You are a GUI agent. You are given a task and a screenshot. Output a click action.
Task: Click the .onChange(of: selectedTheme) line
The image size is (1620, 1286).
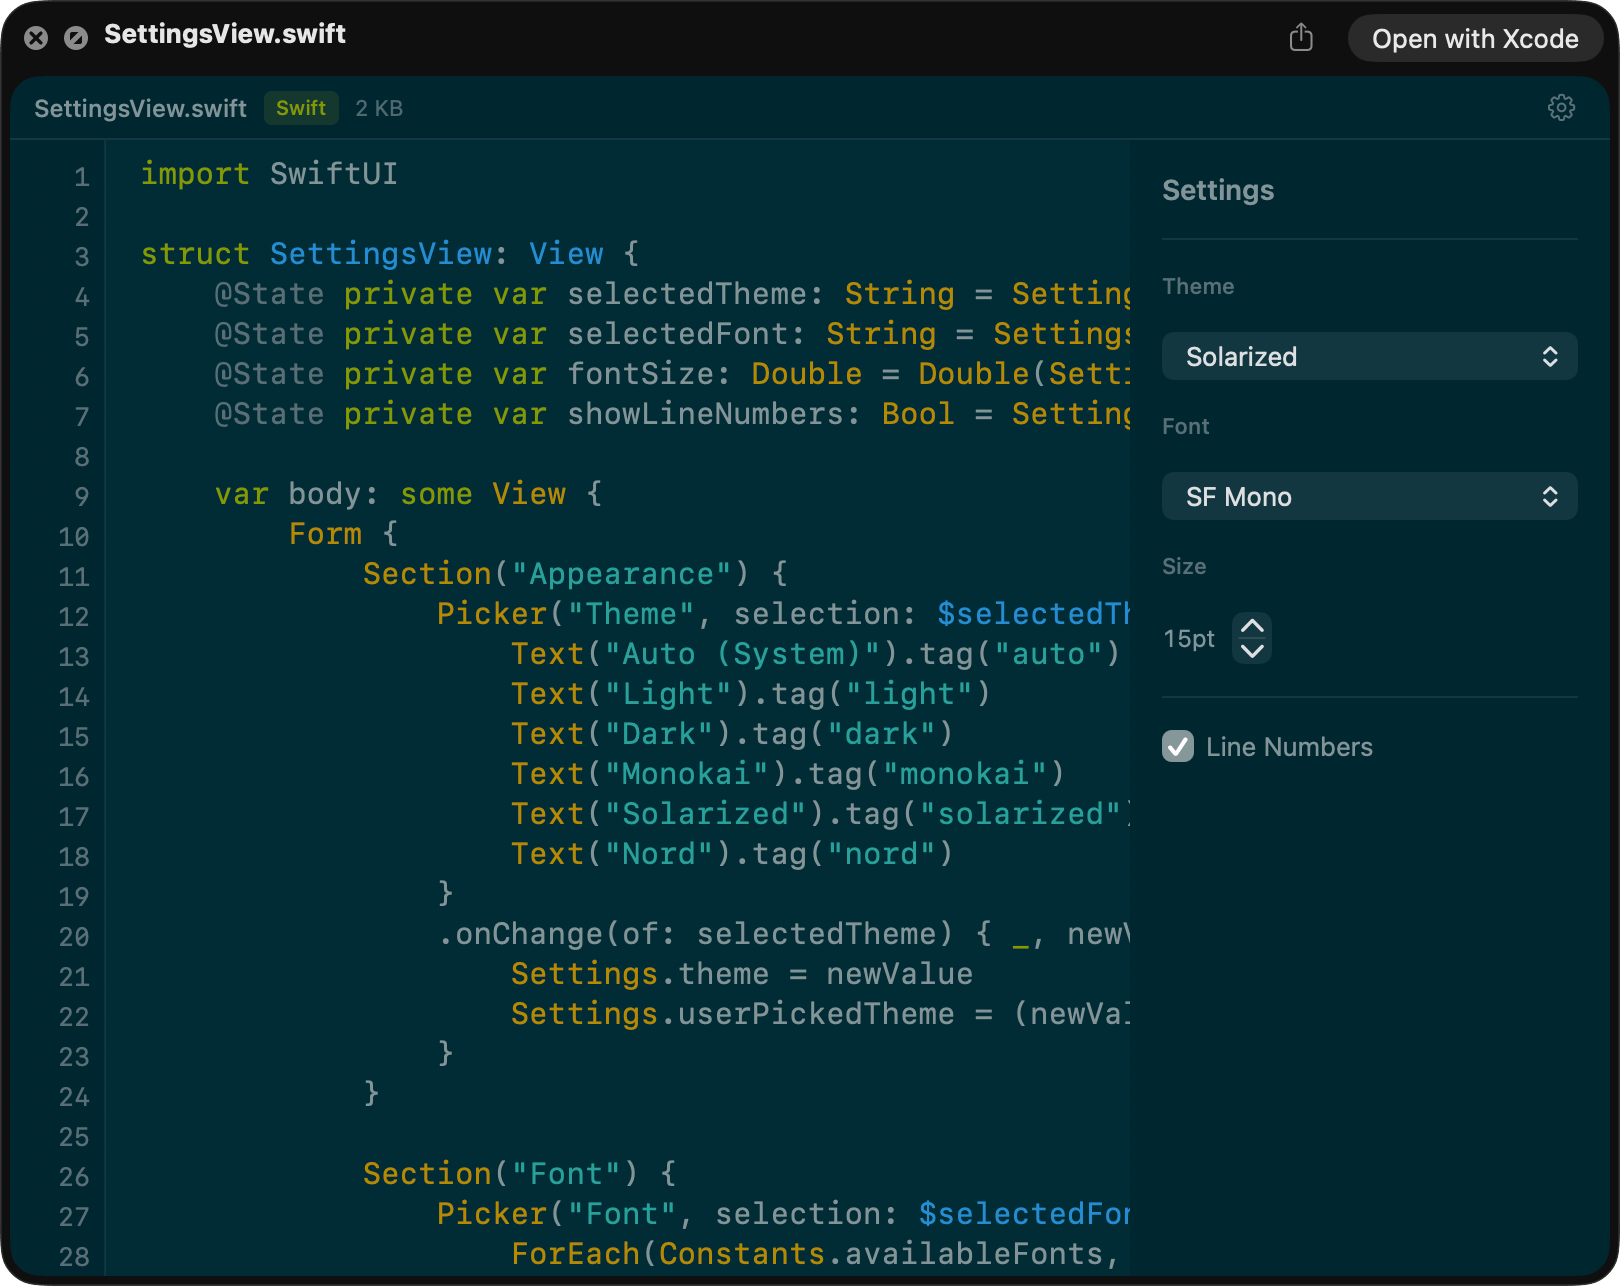pyautogui.click(x=783, y=934)
